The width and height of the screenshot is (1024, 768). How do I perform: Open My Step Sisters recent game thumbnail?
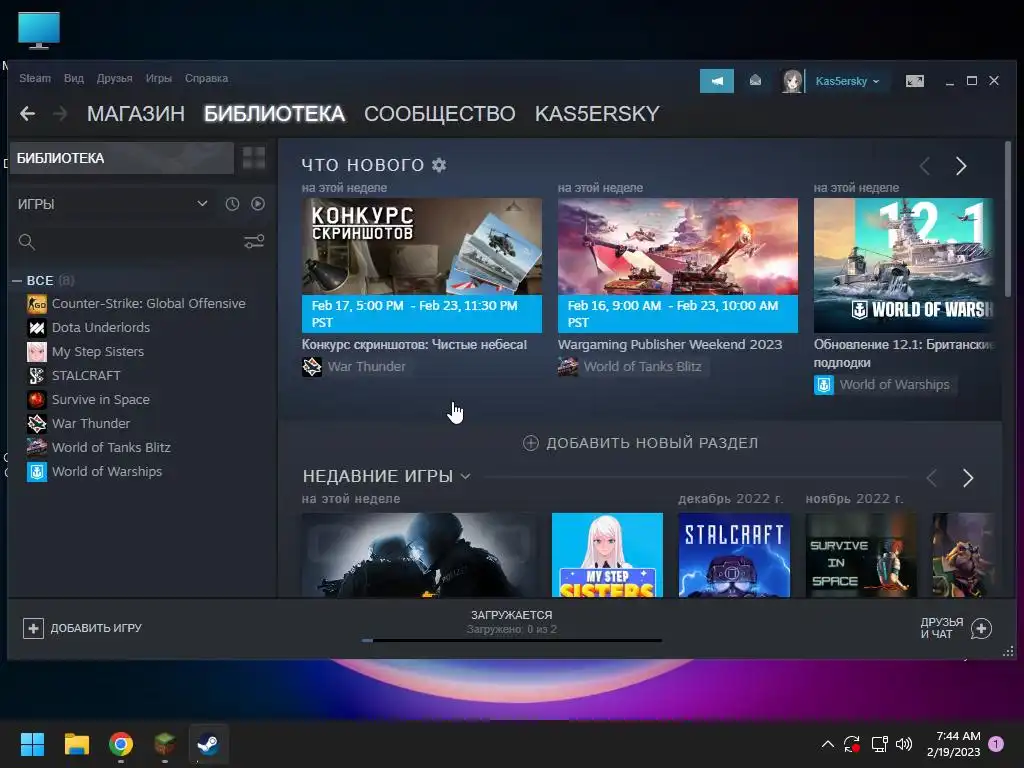pyautogui.click(x=607, y=555)
